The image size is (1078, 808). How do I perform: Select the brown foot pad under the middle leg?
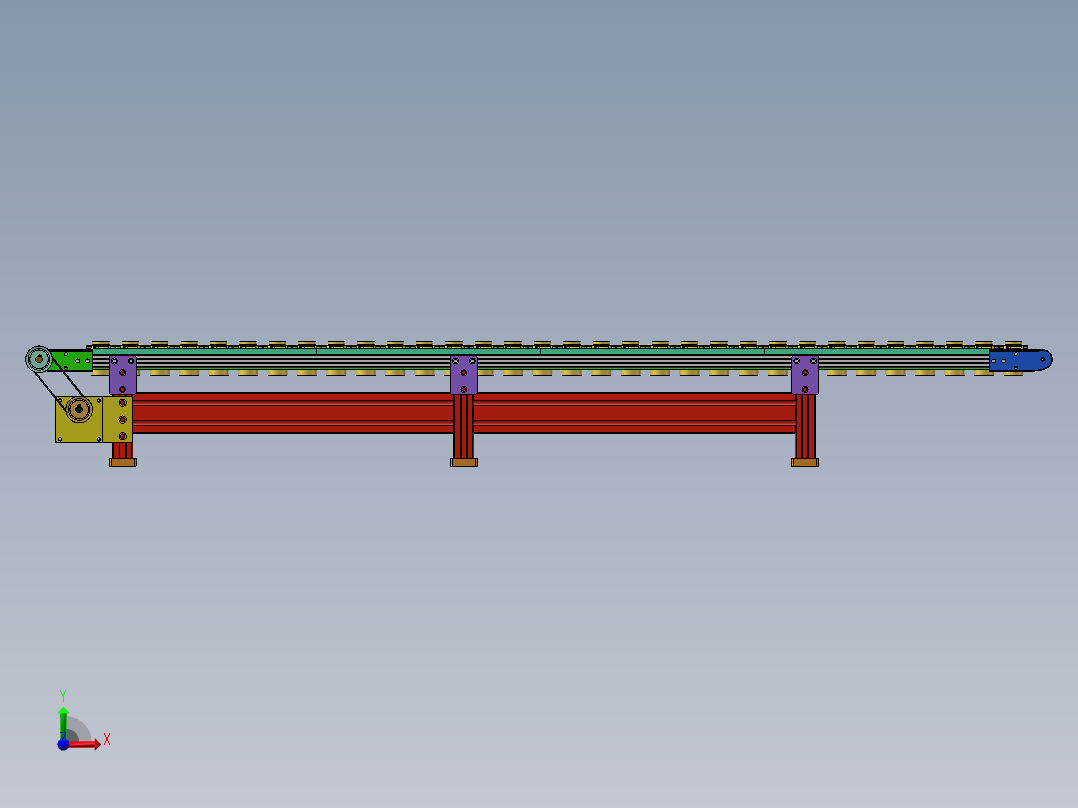tap(463, 463)
